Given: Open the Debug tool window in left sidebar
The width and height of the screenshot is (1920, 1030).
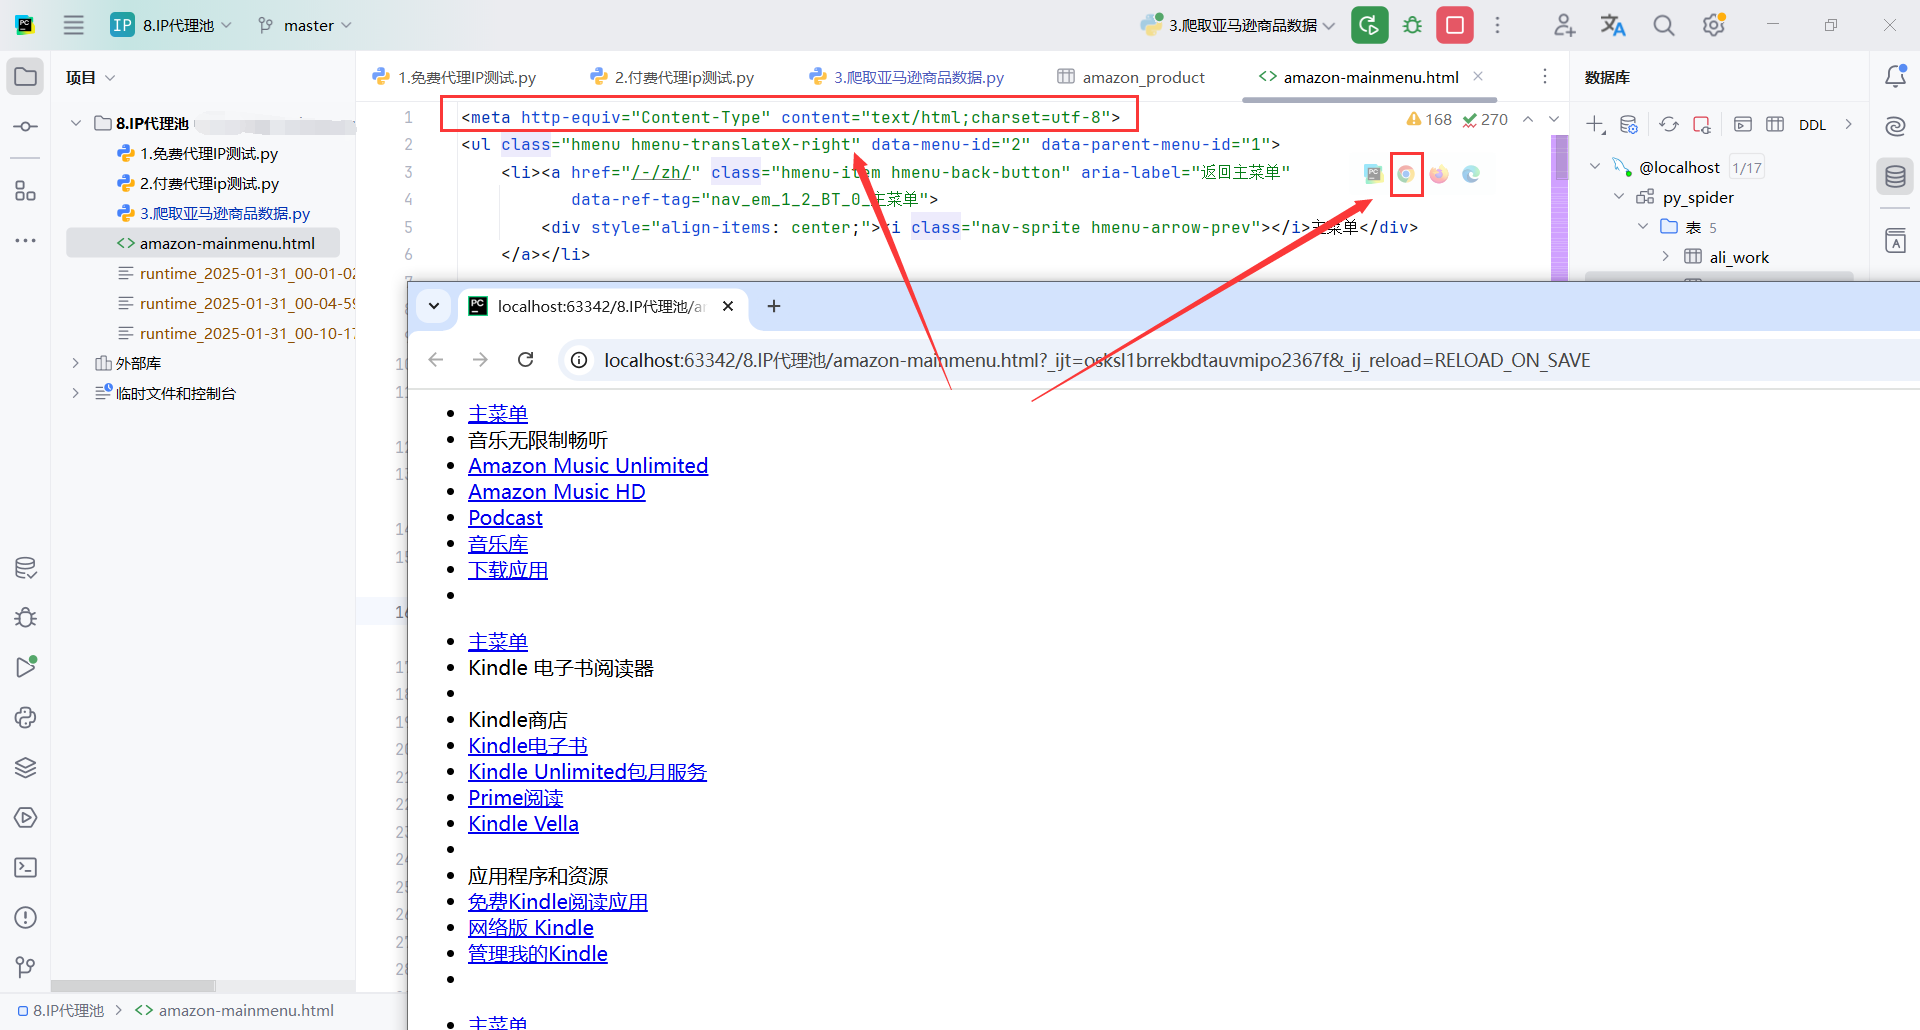Looking at the screenshot, I should [25, 617].
